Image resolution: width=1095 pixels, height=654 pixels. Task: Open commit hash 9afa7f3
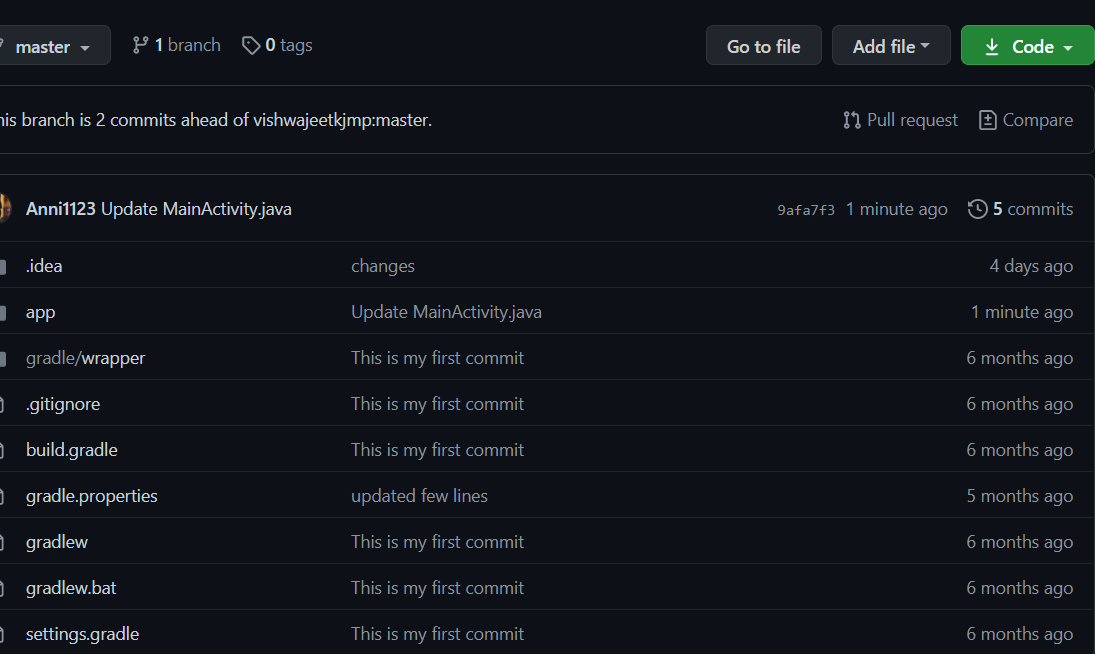point(806,210)
